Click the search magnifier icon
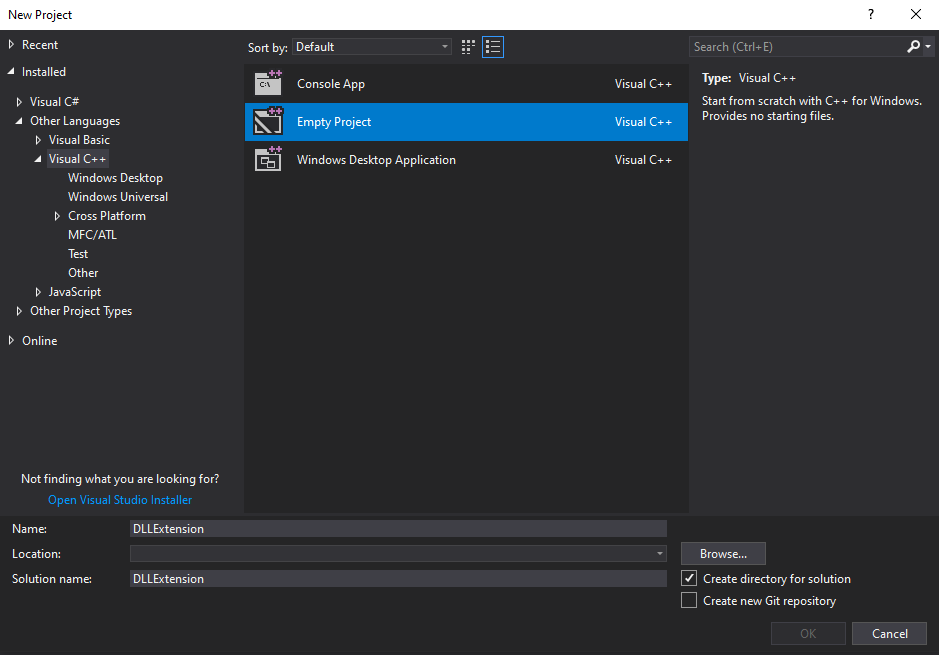Viewport: 939px width, 655px height. (913, 46)
